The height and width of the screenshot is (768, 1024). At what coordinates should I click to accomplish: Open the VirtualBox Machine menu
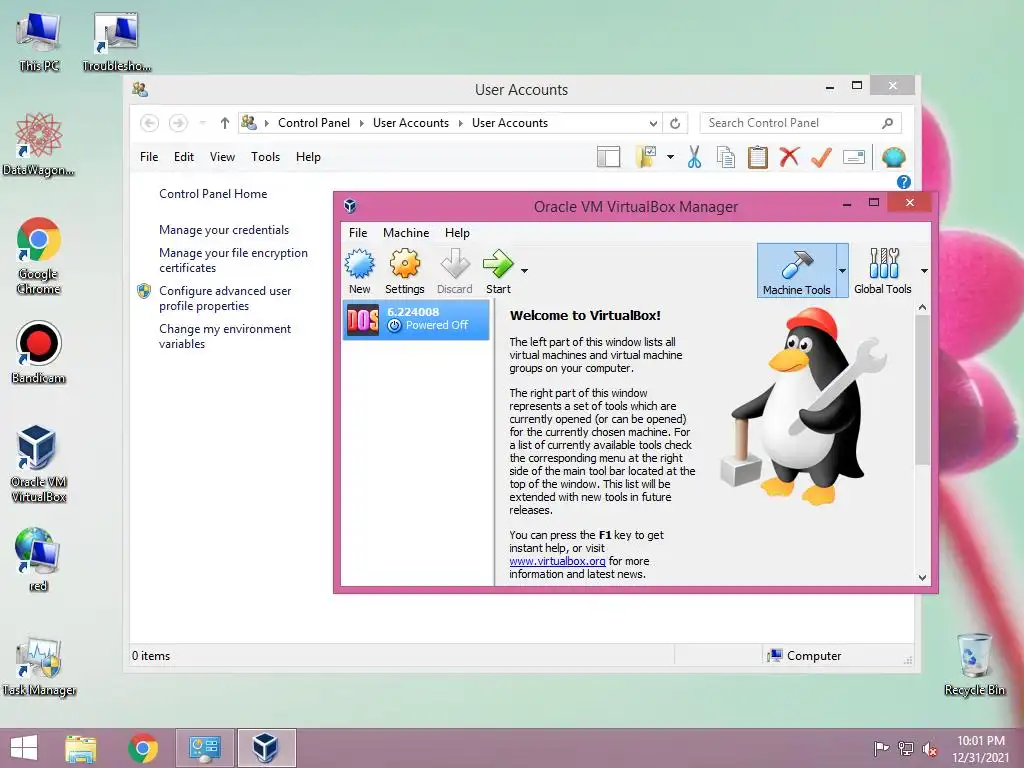point(406,232)
